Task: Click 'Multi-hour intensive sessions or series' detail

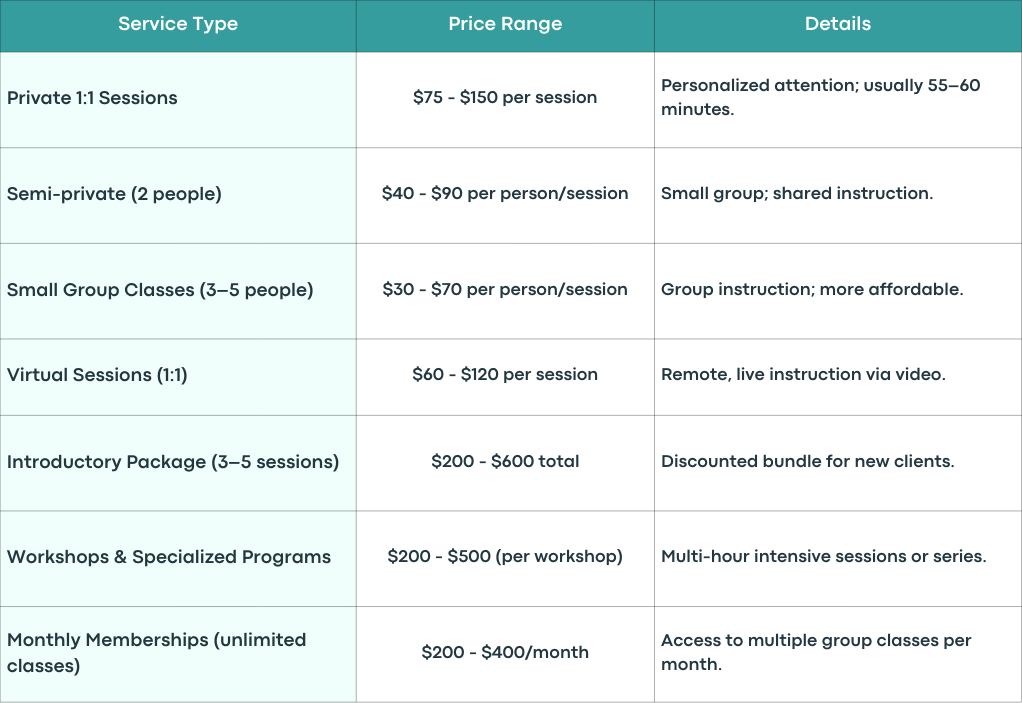Action: tap(824, 556)
